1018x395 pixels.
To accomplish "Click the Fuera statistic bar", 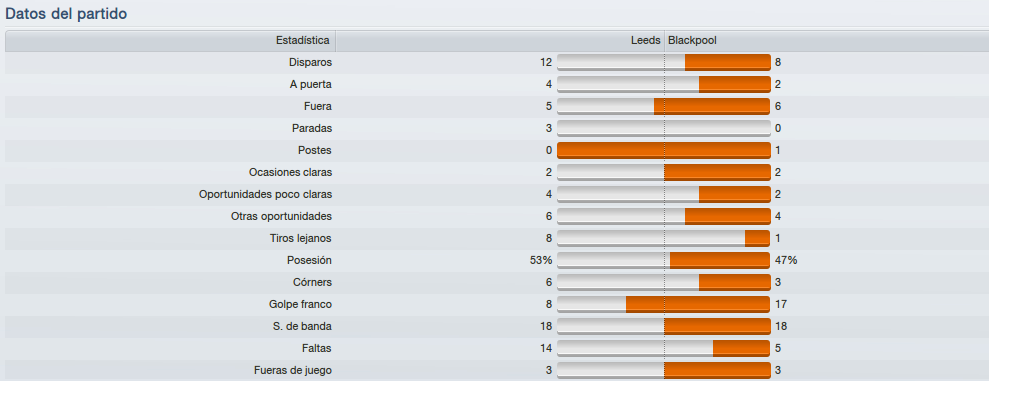I will tap(664, 107).
